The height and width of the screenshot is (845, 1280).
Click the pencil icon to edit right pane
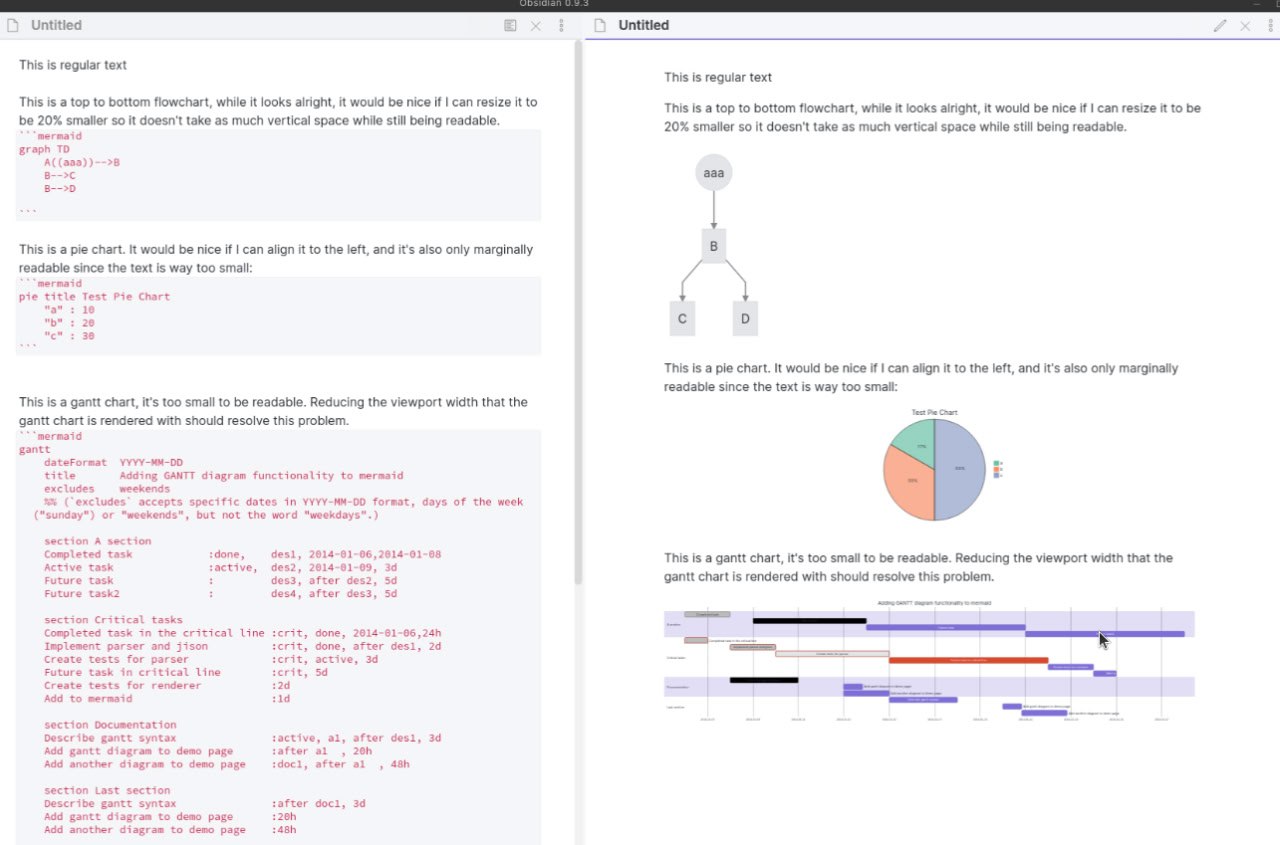point(1219,26)
